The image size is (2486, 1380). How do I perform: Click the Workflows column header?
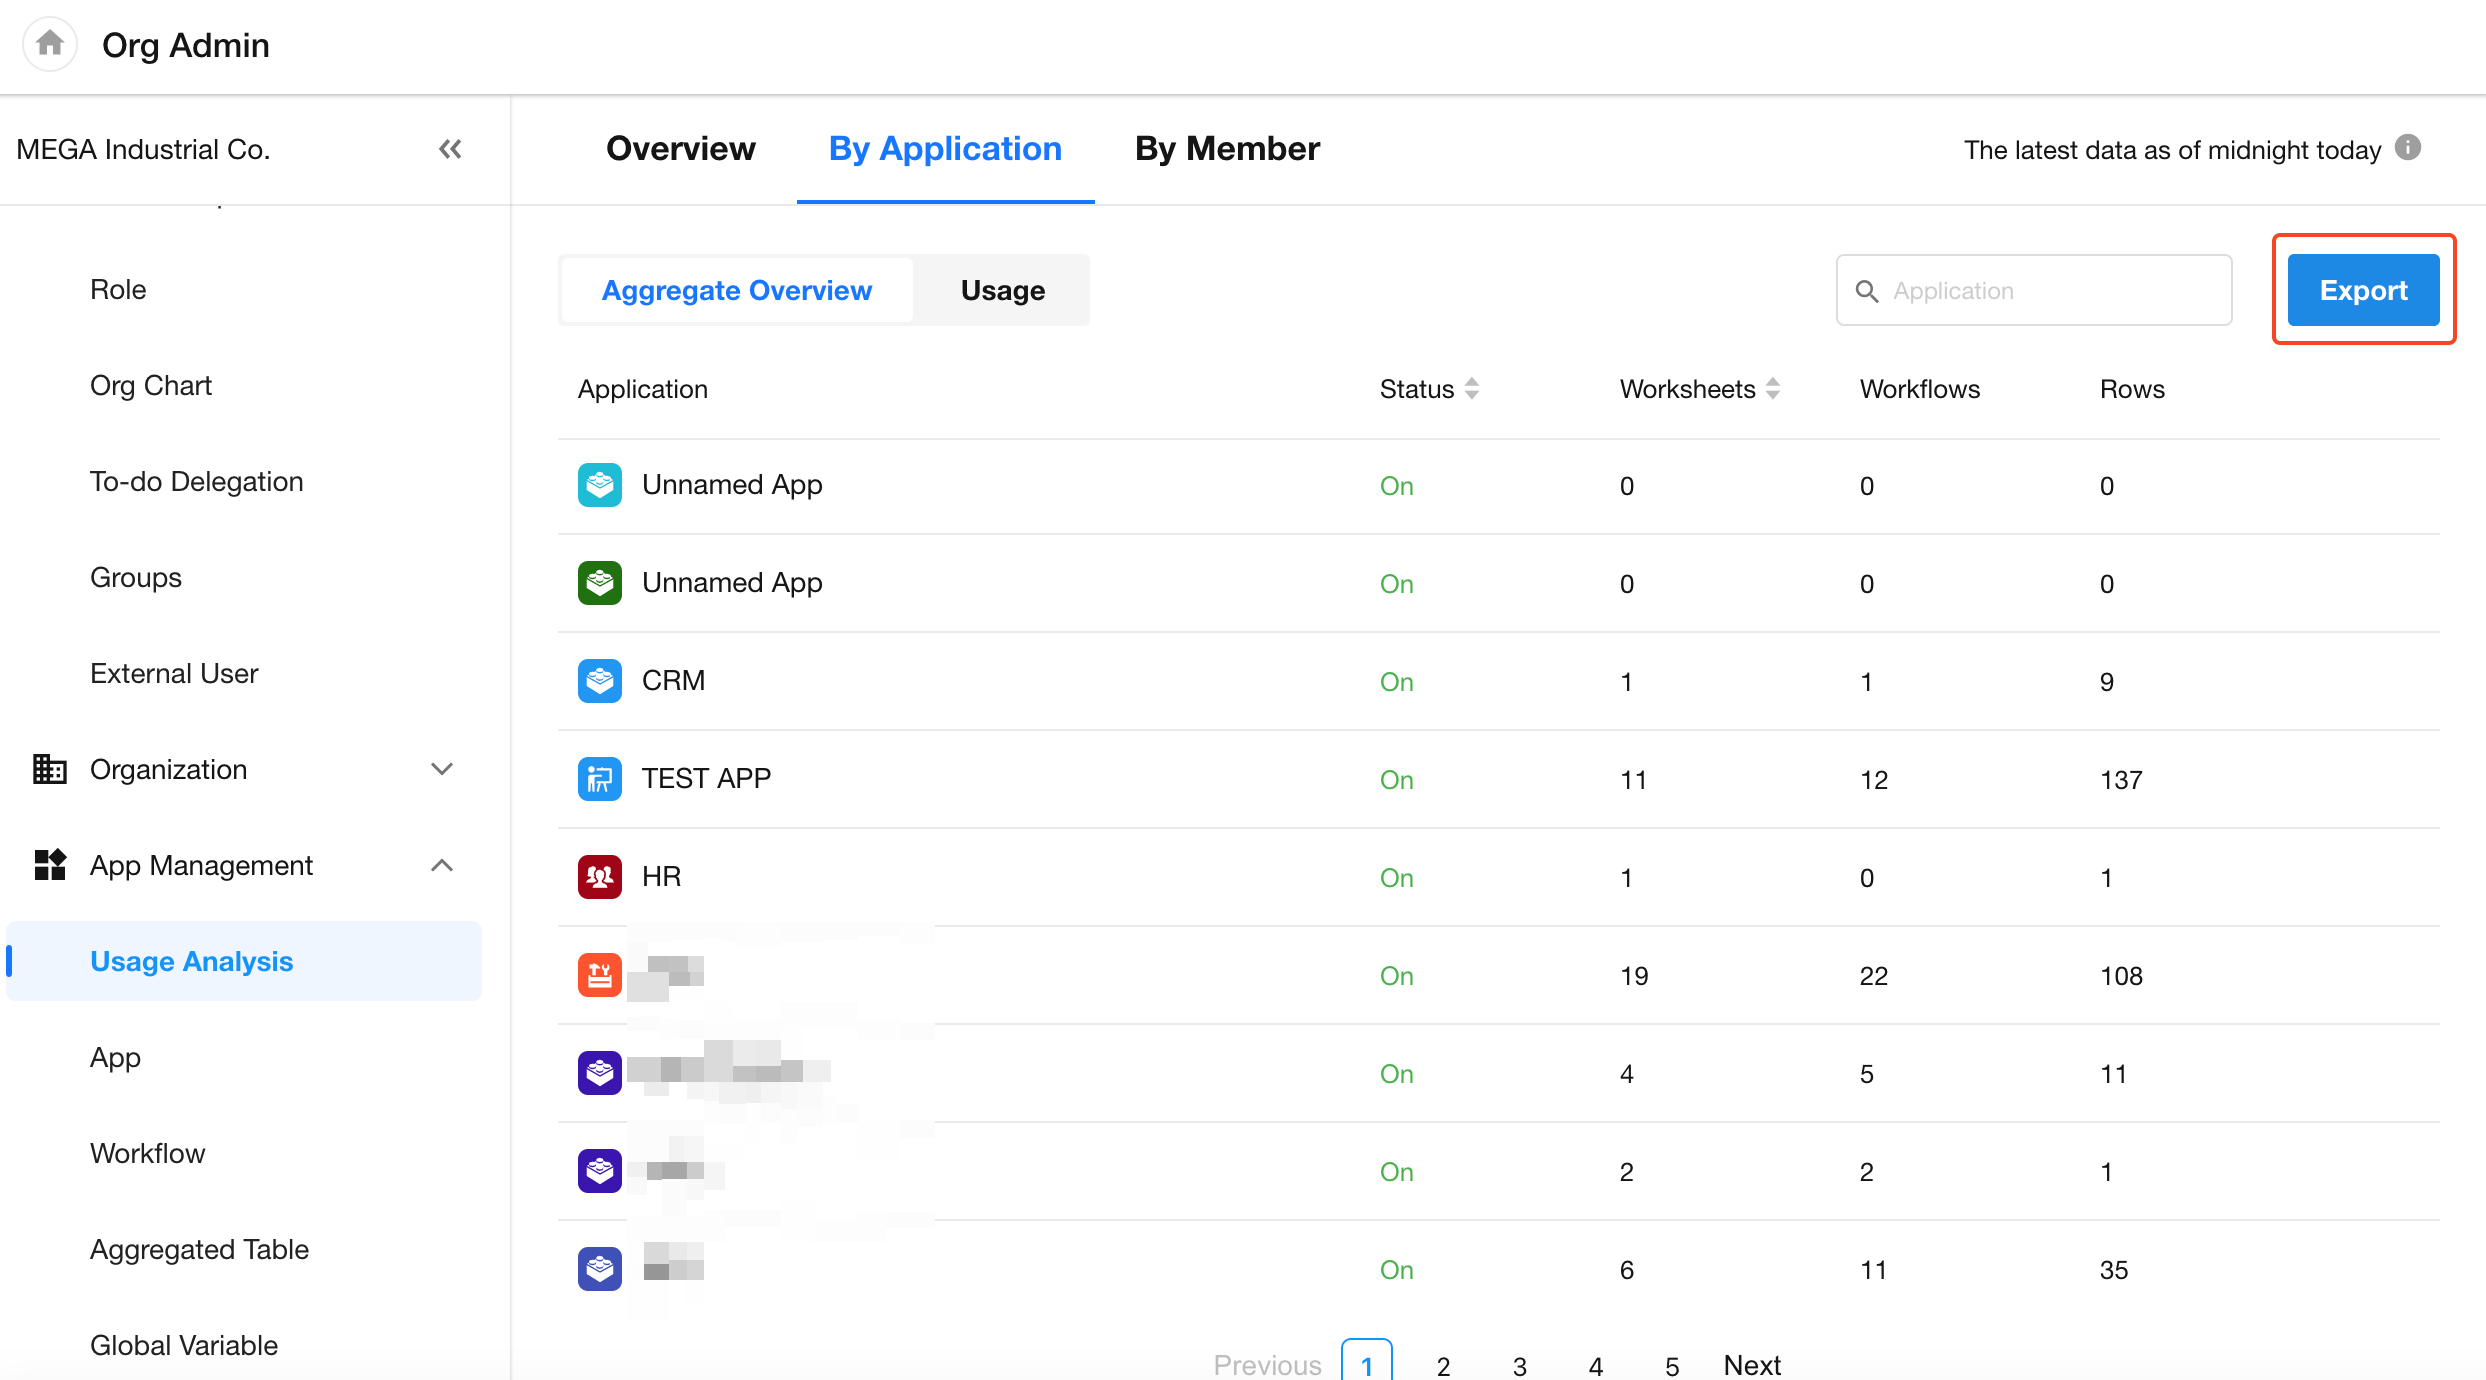(x=1920, y=389)
